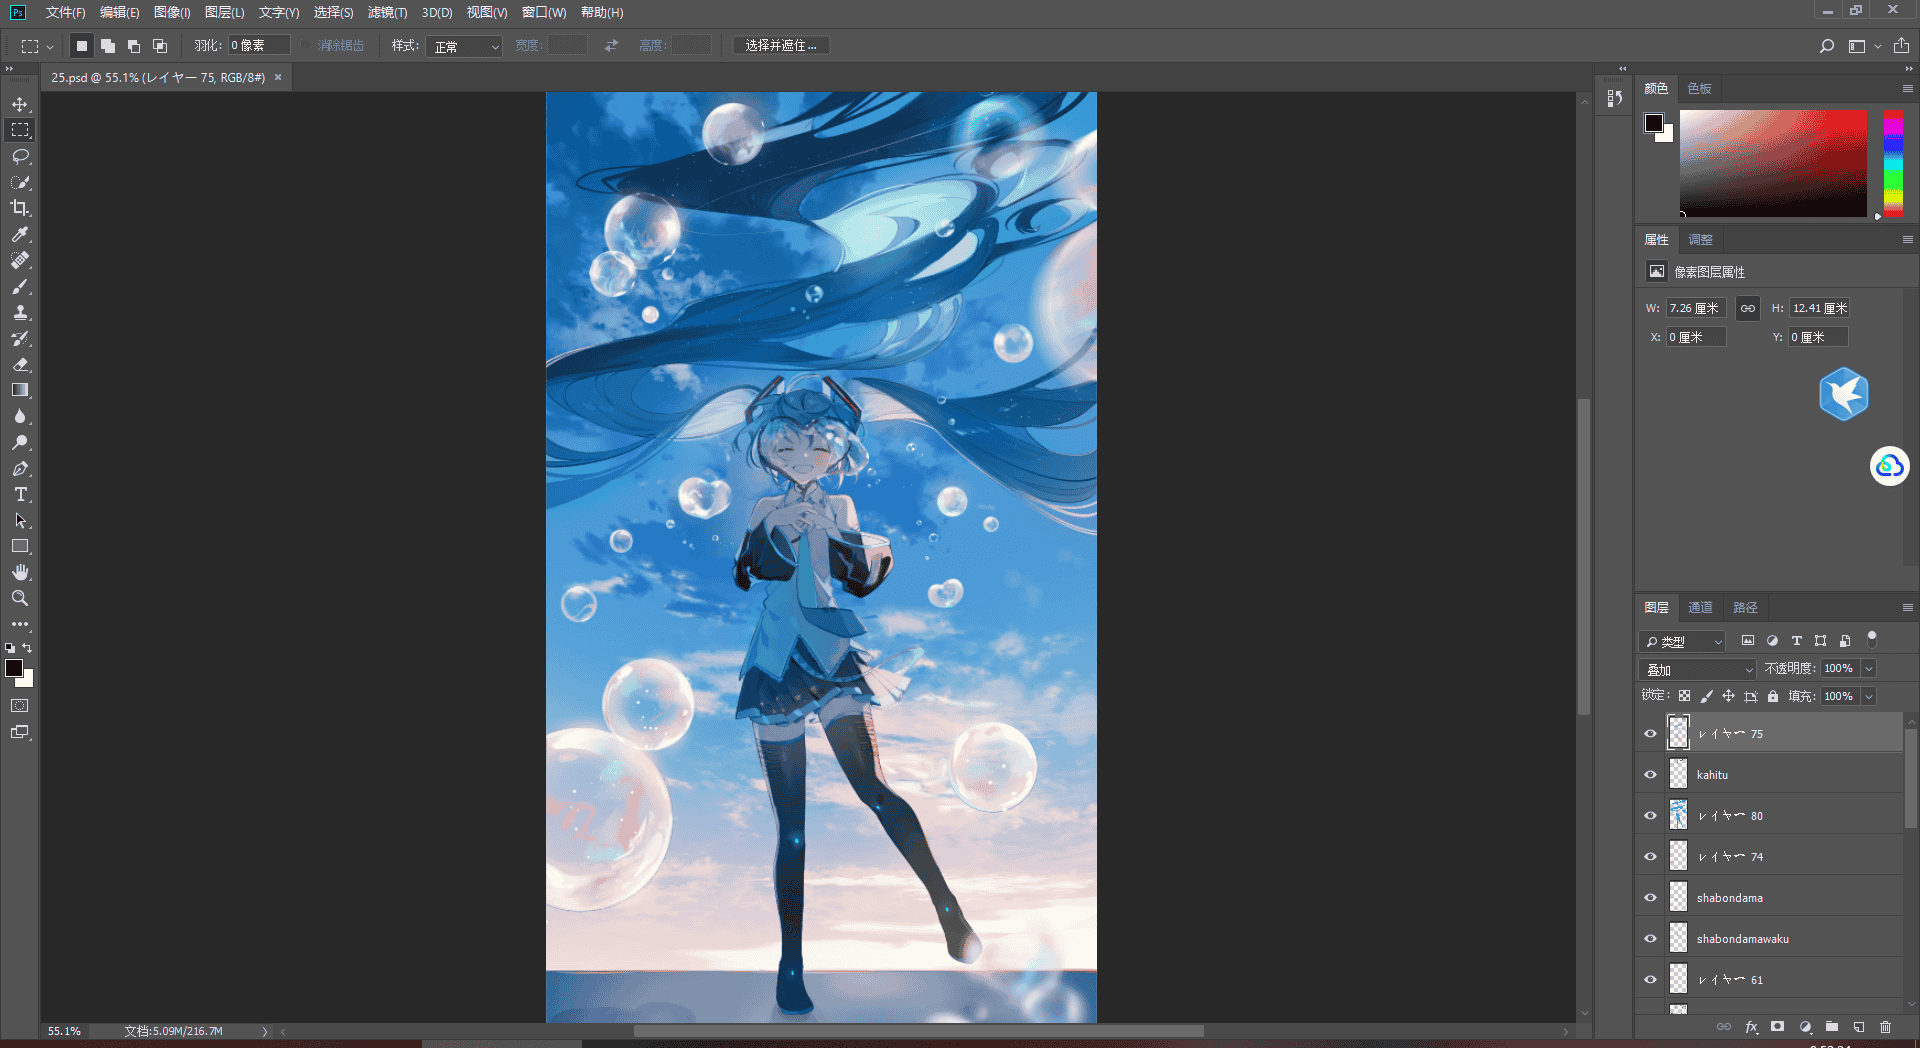The height and width of the screenshot is (1048, 1920).
Task: Hide the kahitu layer
Action: [1651, 775]
